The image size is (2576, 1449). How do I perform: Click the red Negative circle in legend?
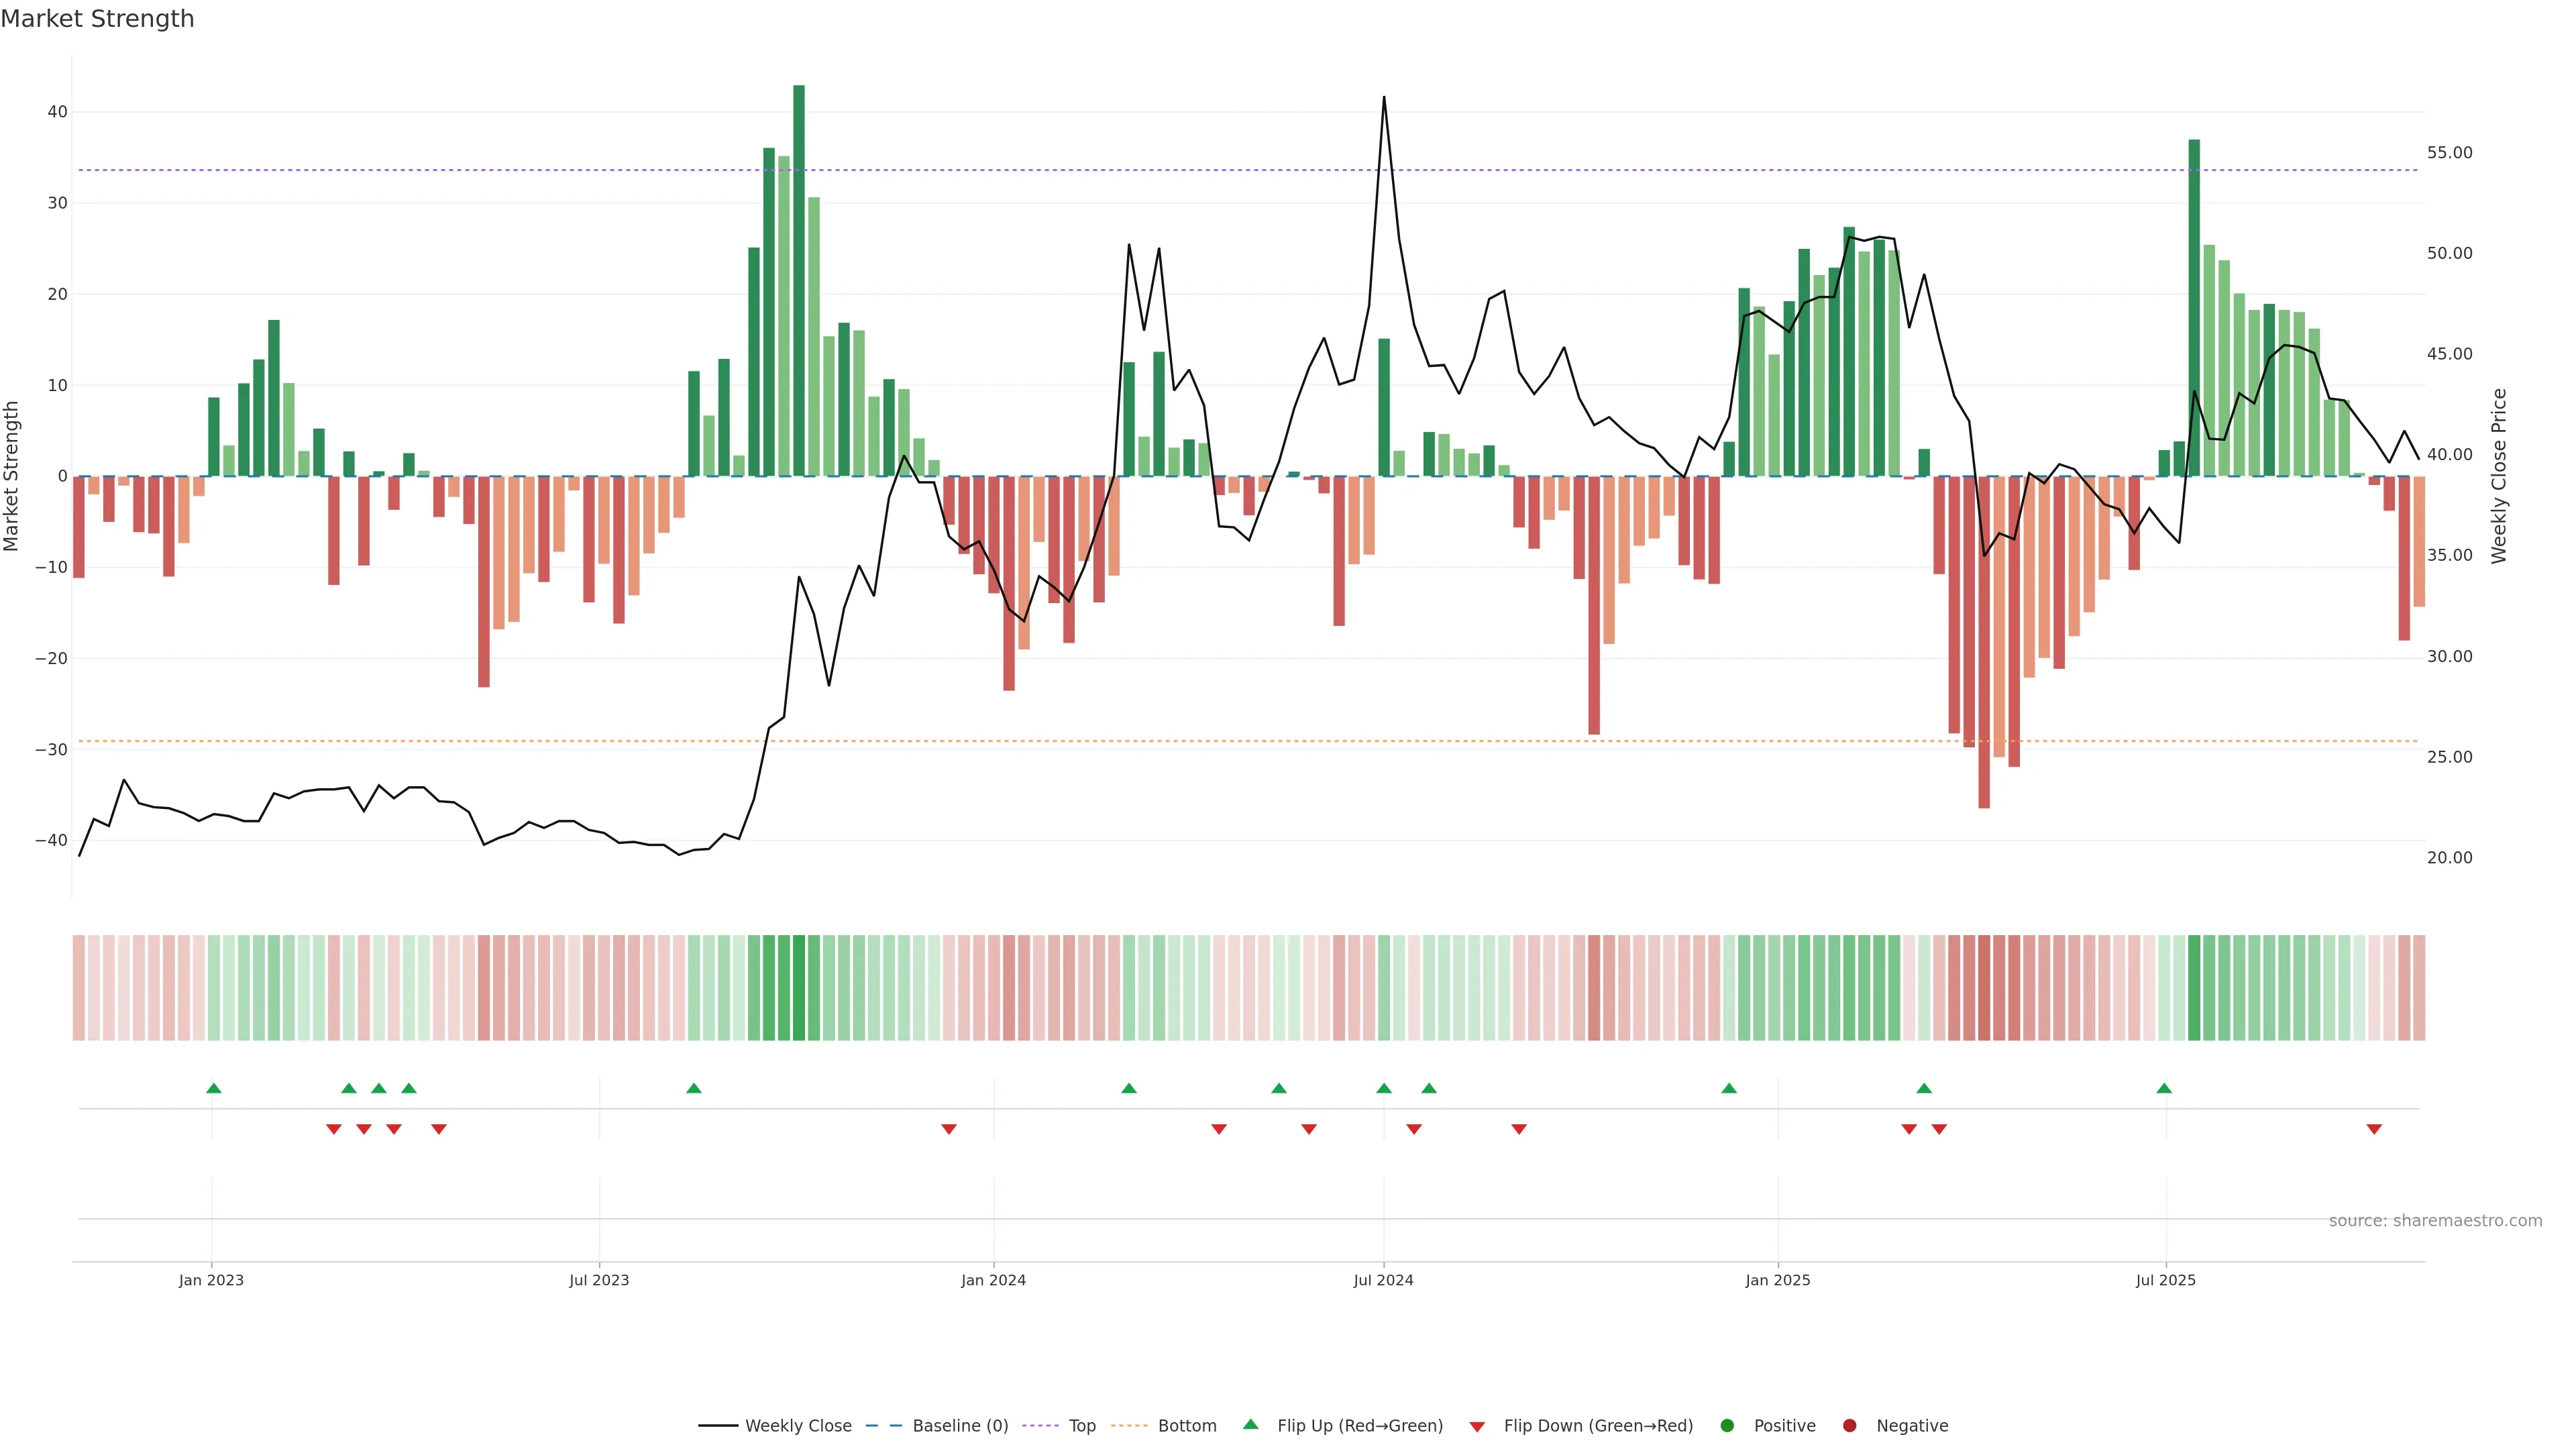(x=1849, y=1425)
